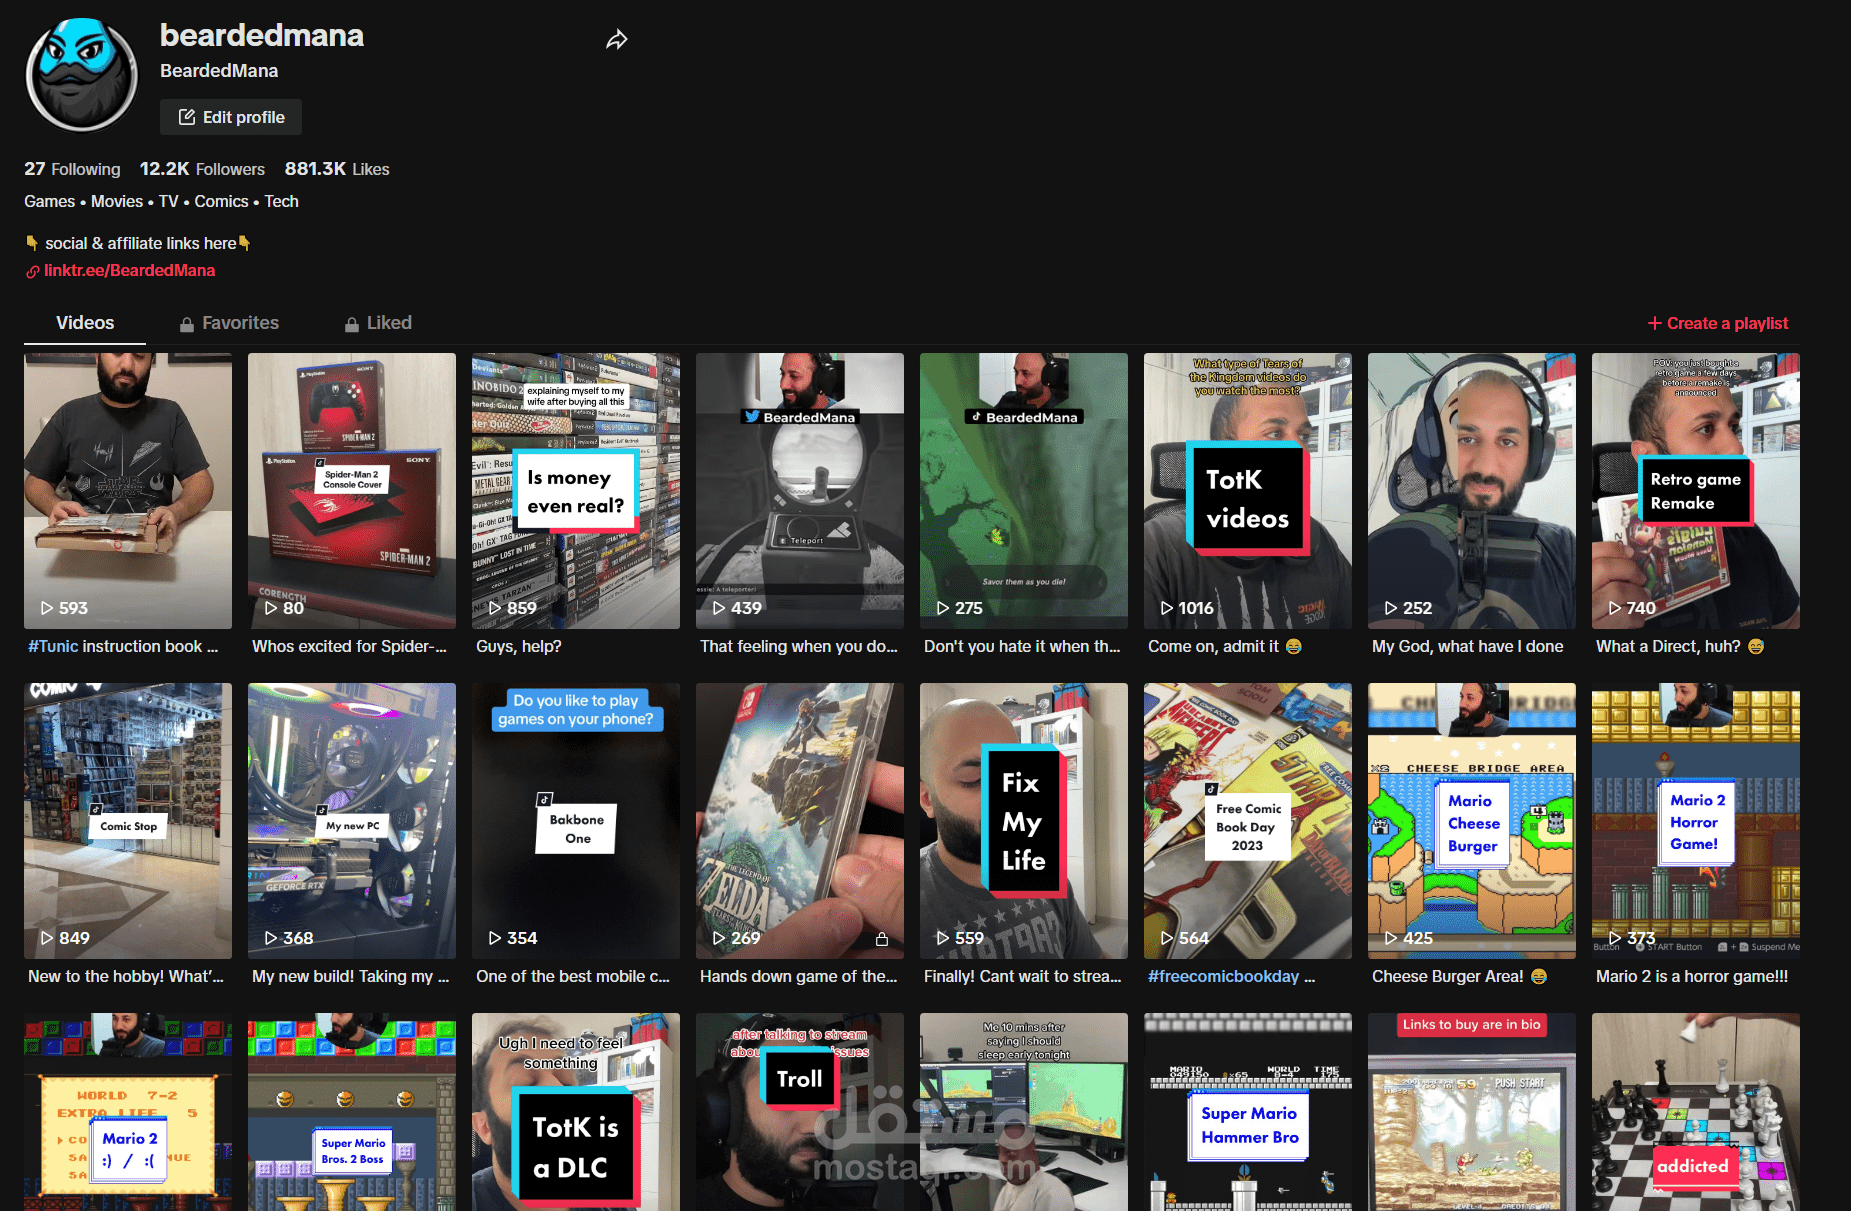Open the Mario 2 Horror Game video
This screenshot has height=1211, width=1851.
(x=1696, y=821)
